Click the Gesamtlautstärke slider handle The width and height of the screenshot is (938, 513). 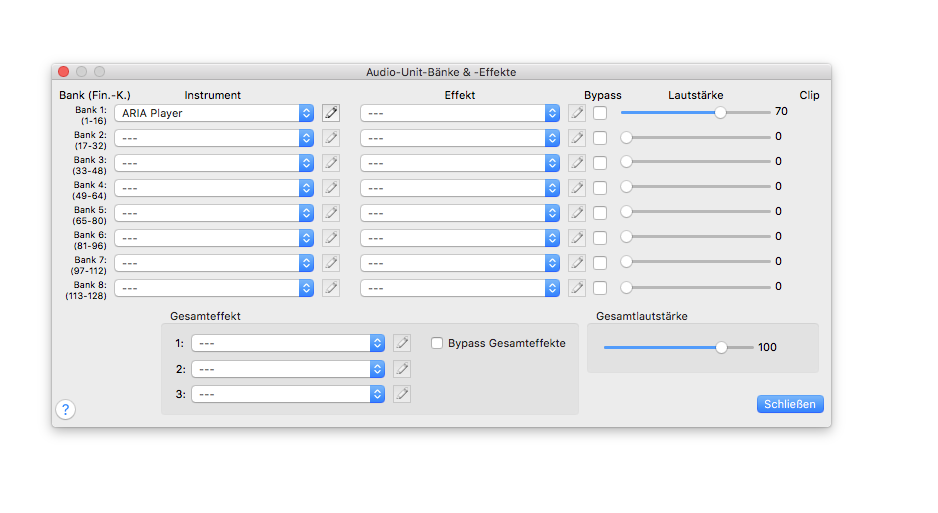click(x=721, y=347)
